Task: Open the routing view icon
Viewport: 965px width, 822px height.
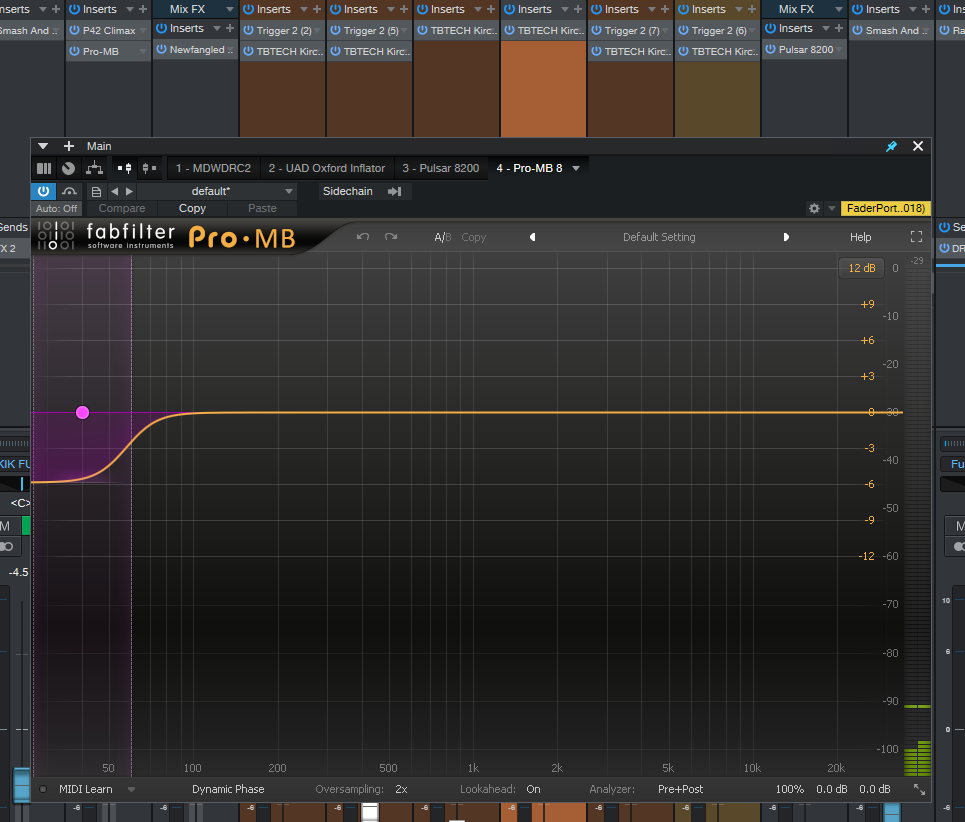Action: tap(94, 168)
